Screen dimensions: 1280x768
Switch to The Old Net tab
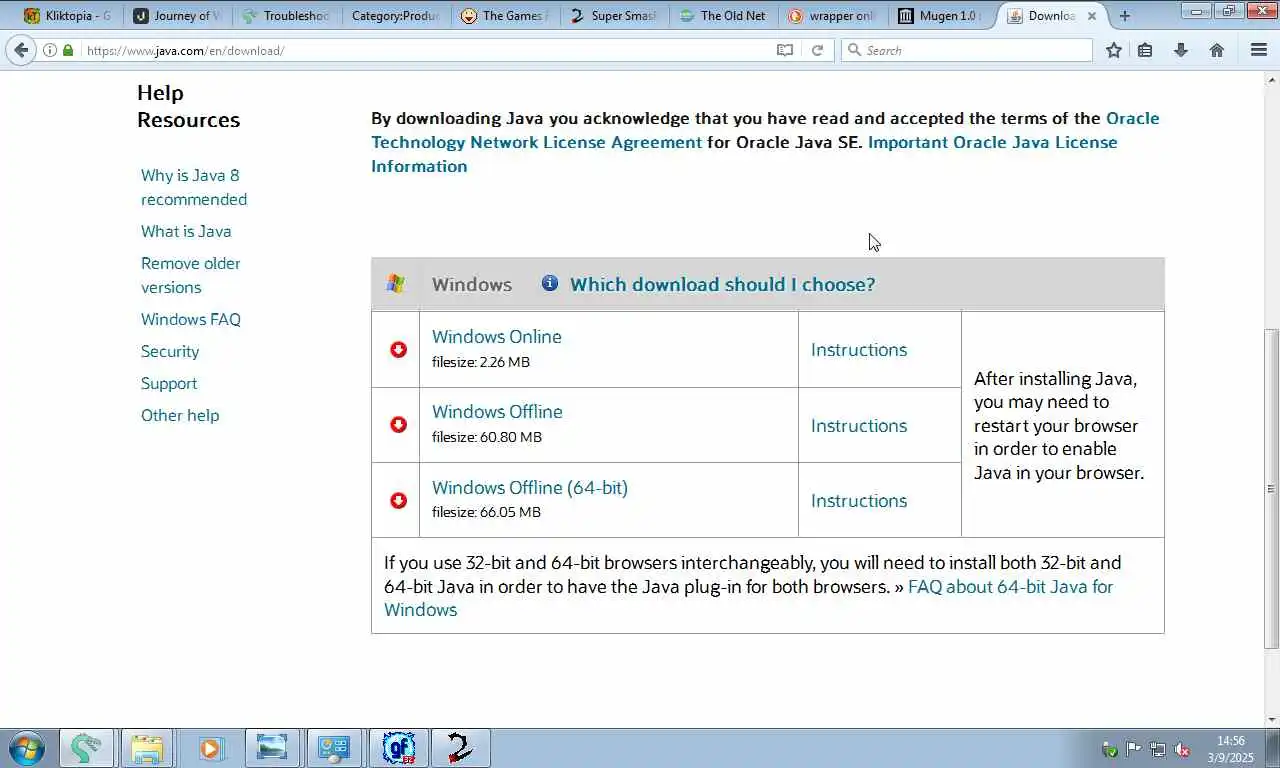(723, 16)
